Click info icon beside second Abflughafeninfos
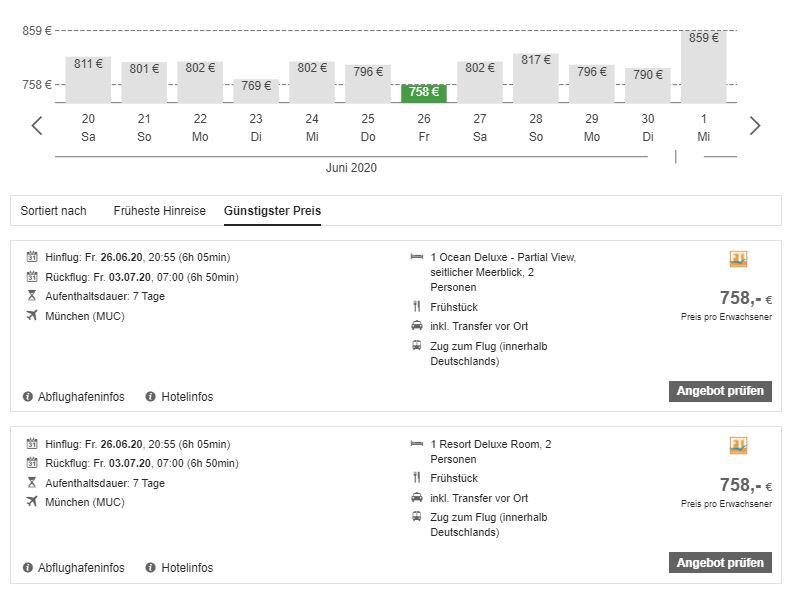Screen dimensions: 793x593 click(28, 568)
